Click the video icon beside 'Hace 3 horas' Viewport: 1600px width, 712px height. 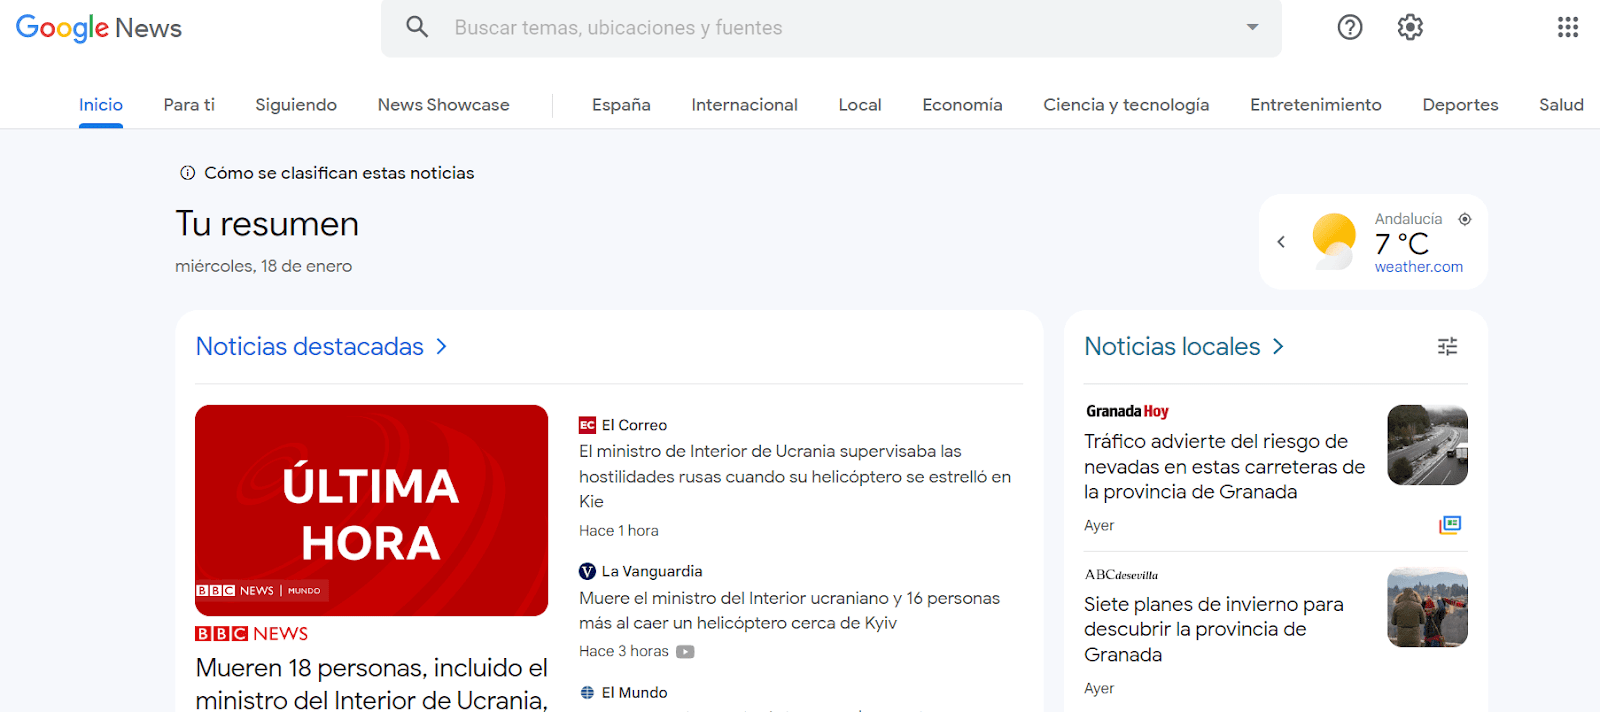pyautogui.click(x=685, y=651)
